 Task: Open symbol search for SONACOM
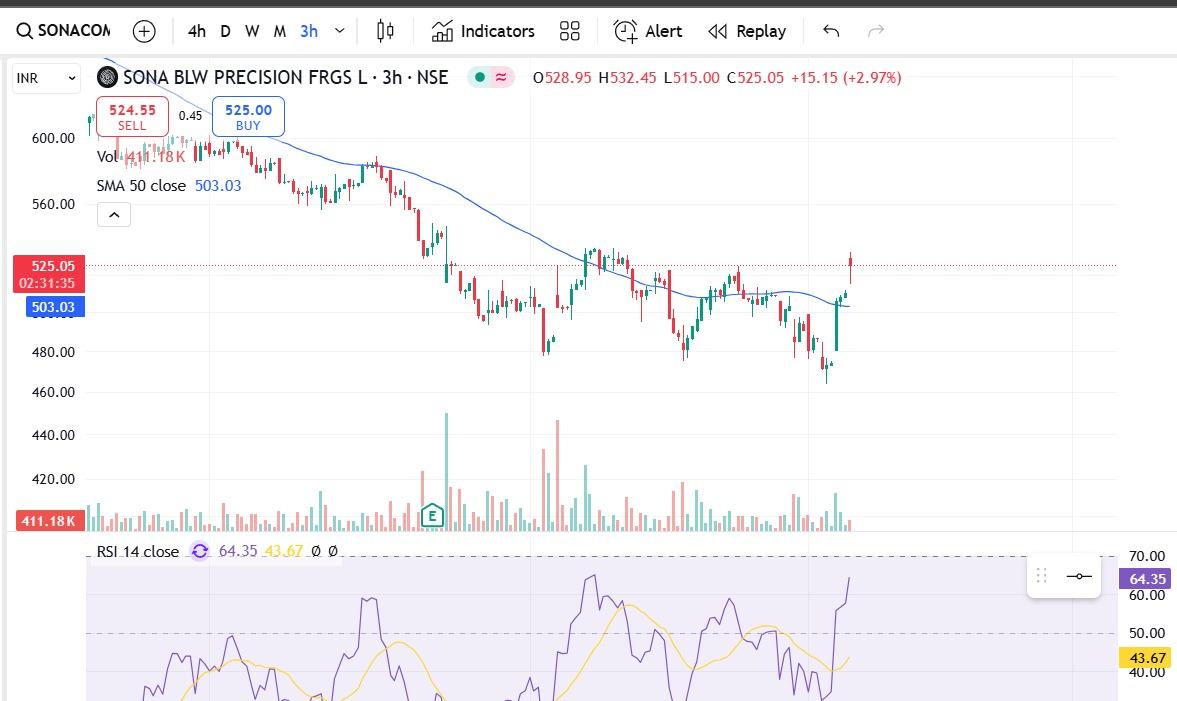point(63,31)
